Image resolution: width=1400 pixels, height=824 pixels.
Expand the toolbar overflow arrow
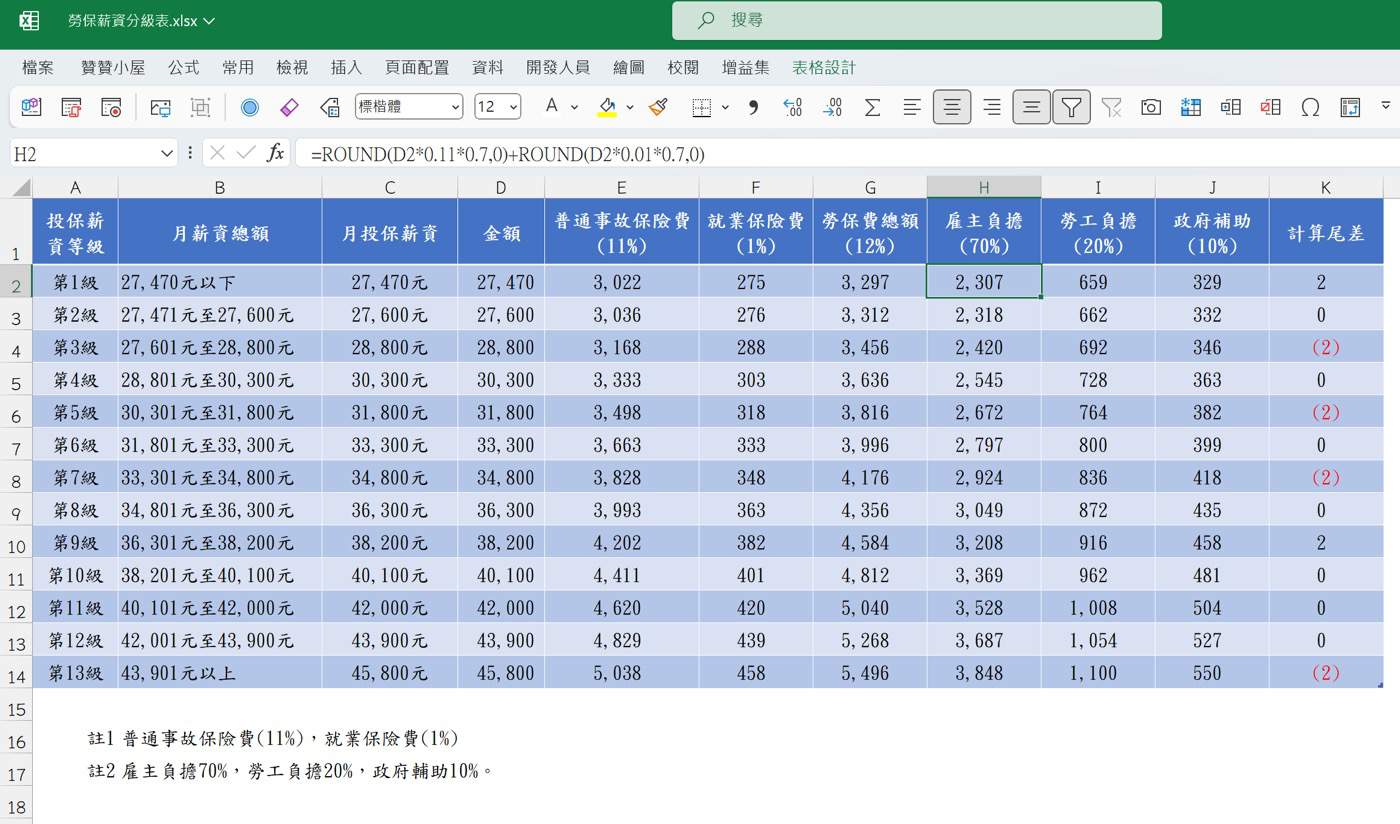pos(1385,105)
